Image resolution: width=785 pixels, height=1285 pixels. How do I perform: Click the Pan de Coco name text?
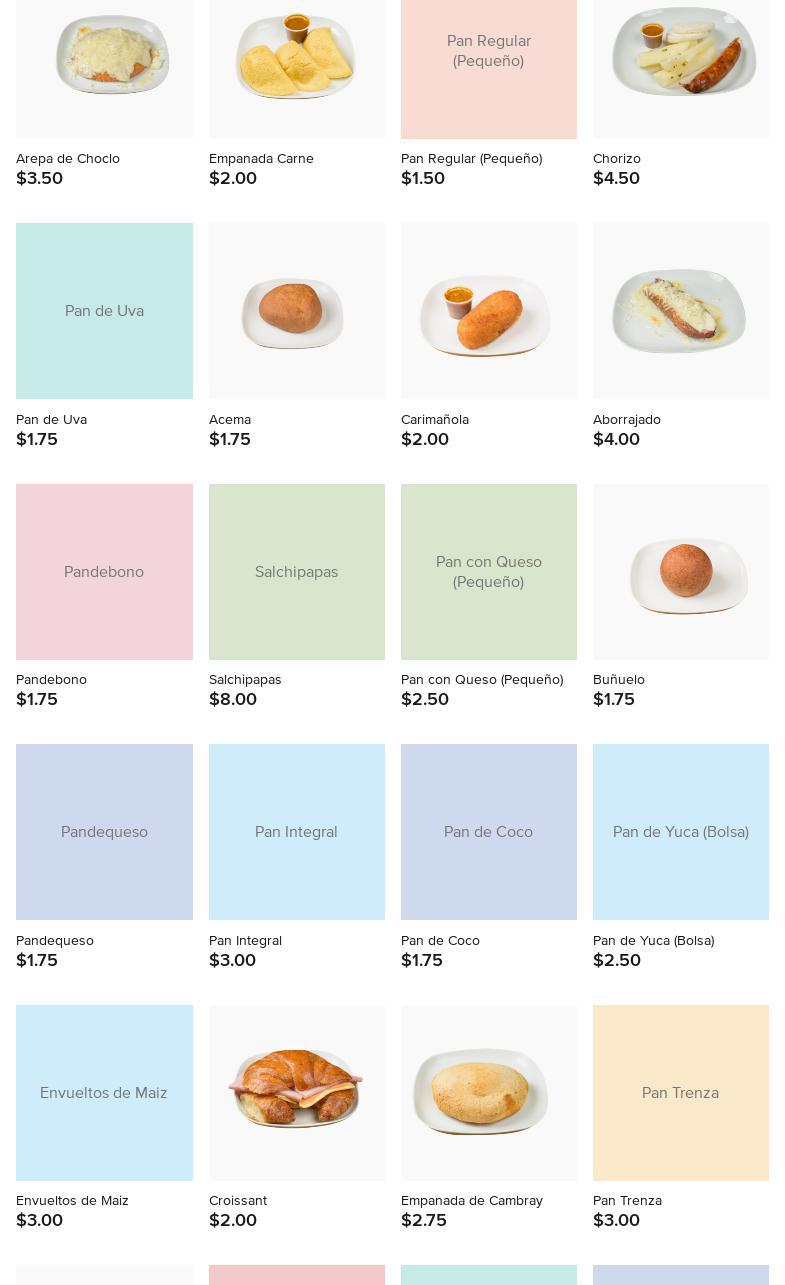440,941
